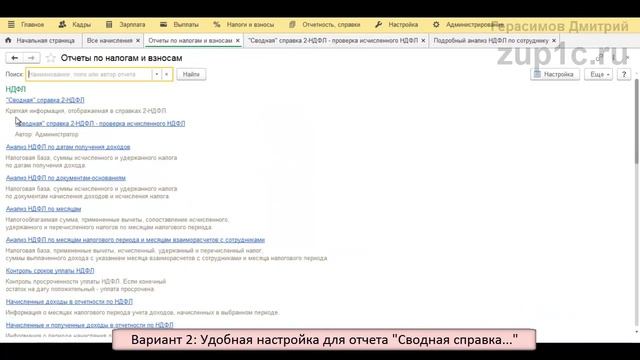Click the home icon of Начальная страница
Image resolution: width=640 pixels, height=360 pixels.
8,40
